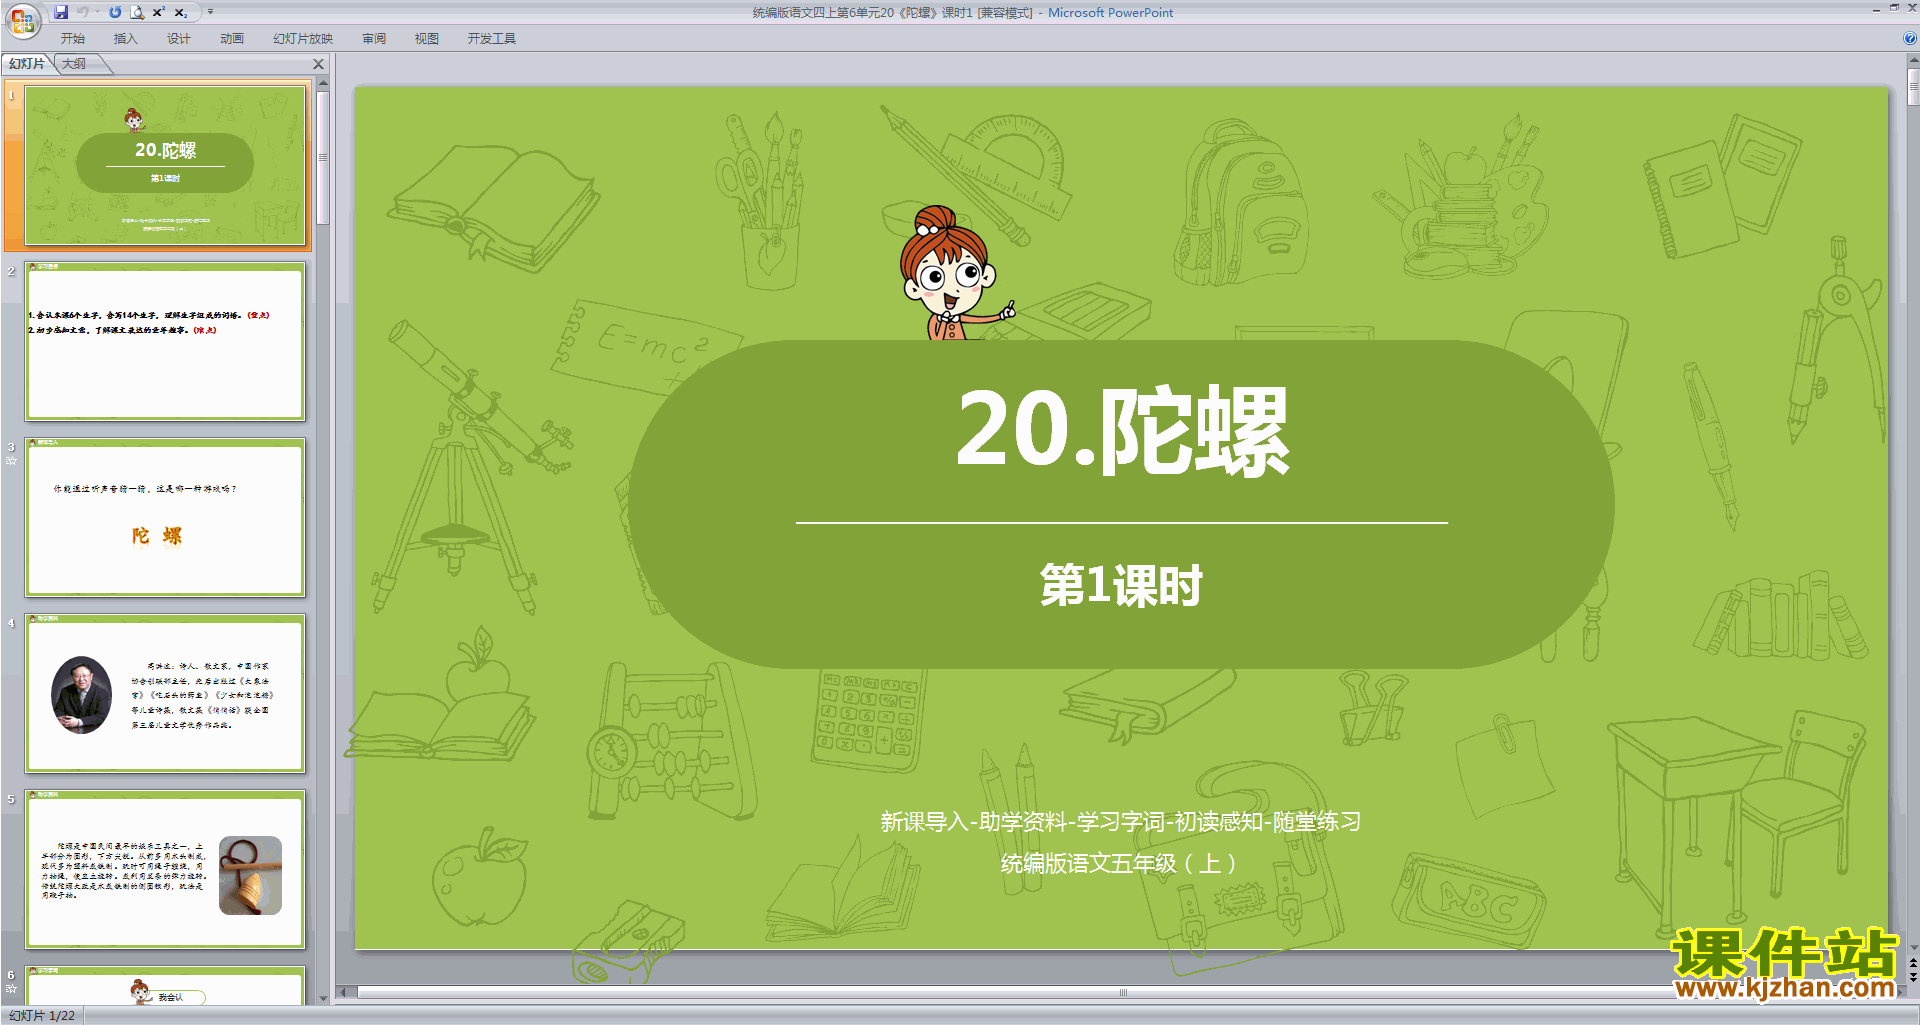Click the main editor scroll down arrow
The width and height of the screenshot is (1920, 1025).
1913,948
